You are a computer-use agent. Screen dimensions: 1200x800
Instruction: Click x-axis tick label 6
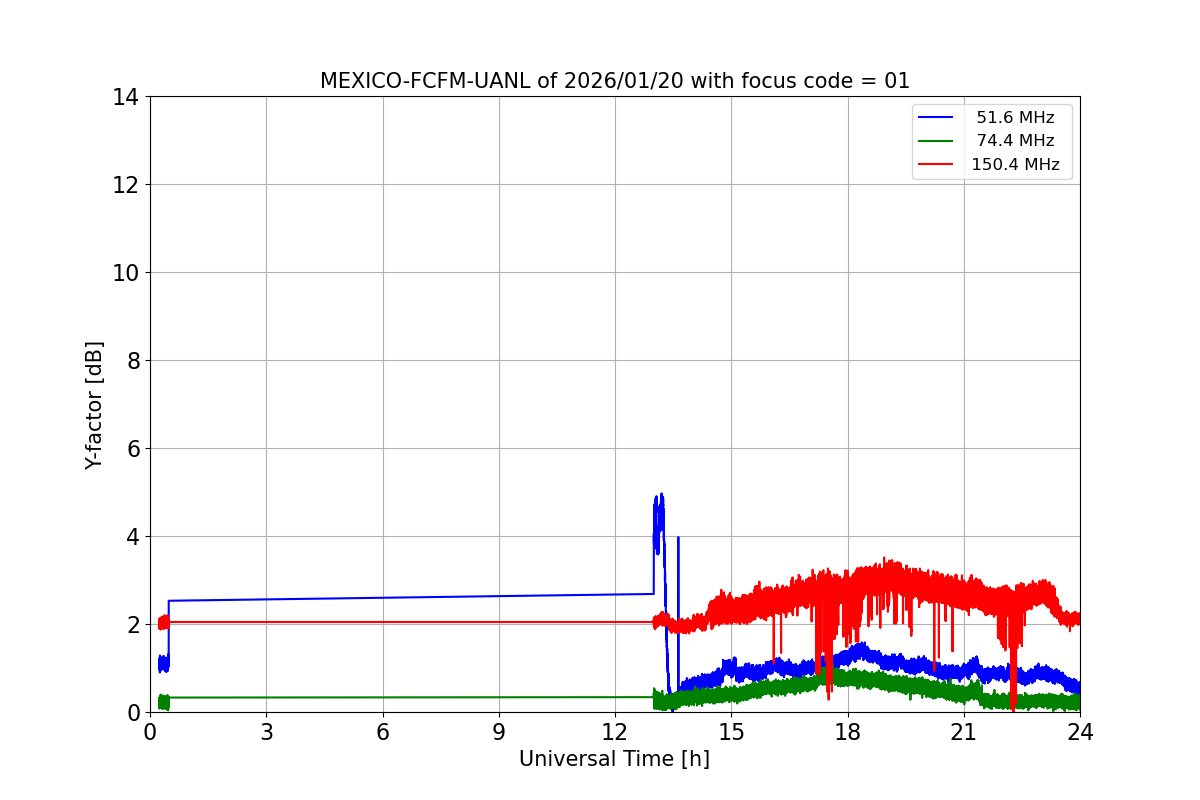tap(383, 732)
